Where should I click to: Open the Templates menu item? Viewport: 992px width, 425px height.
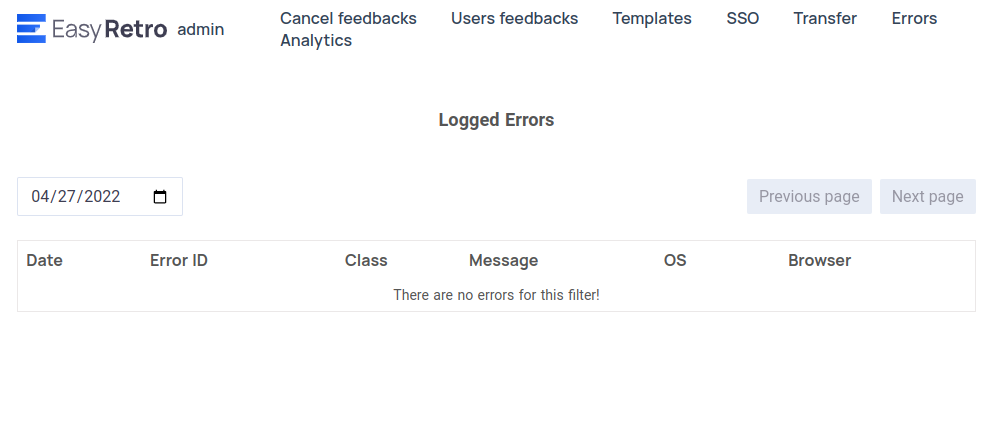click(652, 18)
